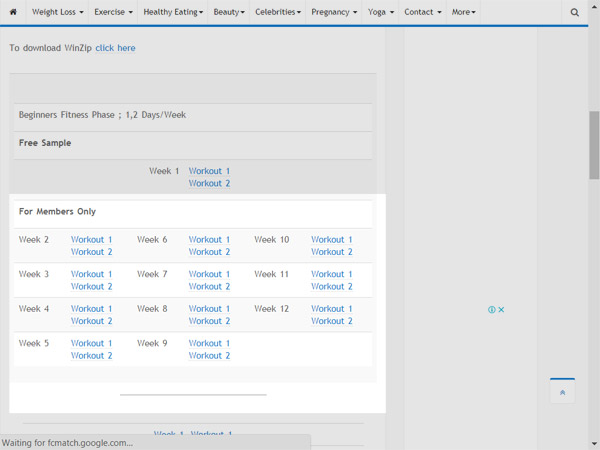Open Week 1 Workout 1 free sample

coord(209,171)
